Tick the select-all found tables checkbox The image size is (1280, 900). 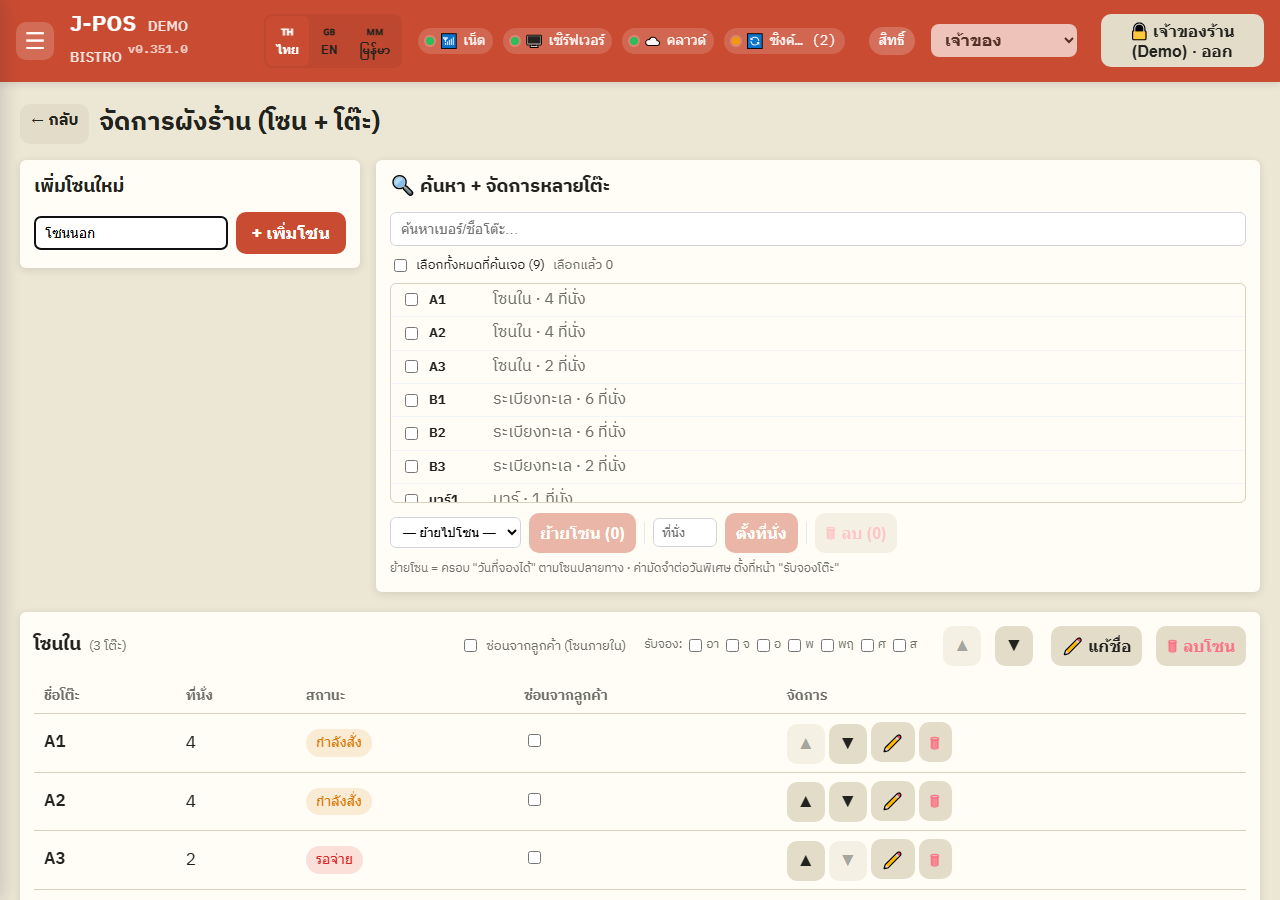click(x=401, y=266)
